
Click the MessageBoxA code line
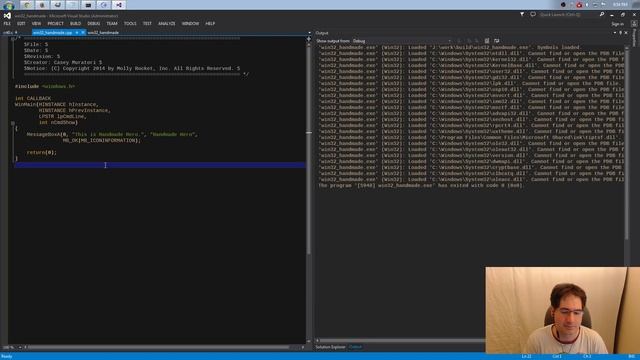[112, 134]
